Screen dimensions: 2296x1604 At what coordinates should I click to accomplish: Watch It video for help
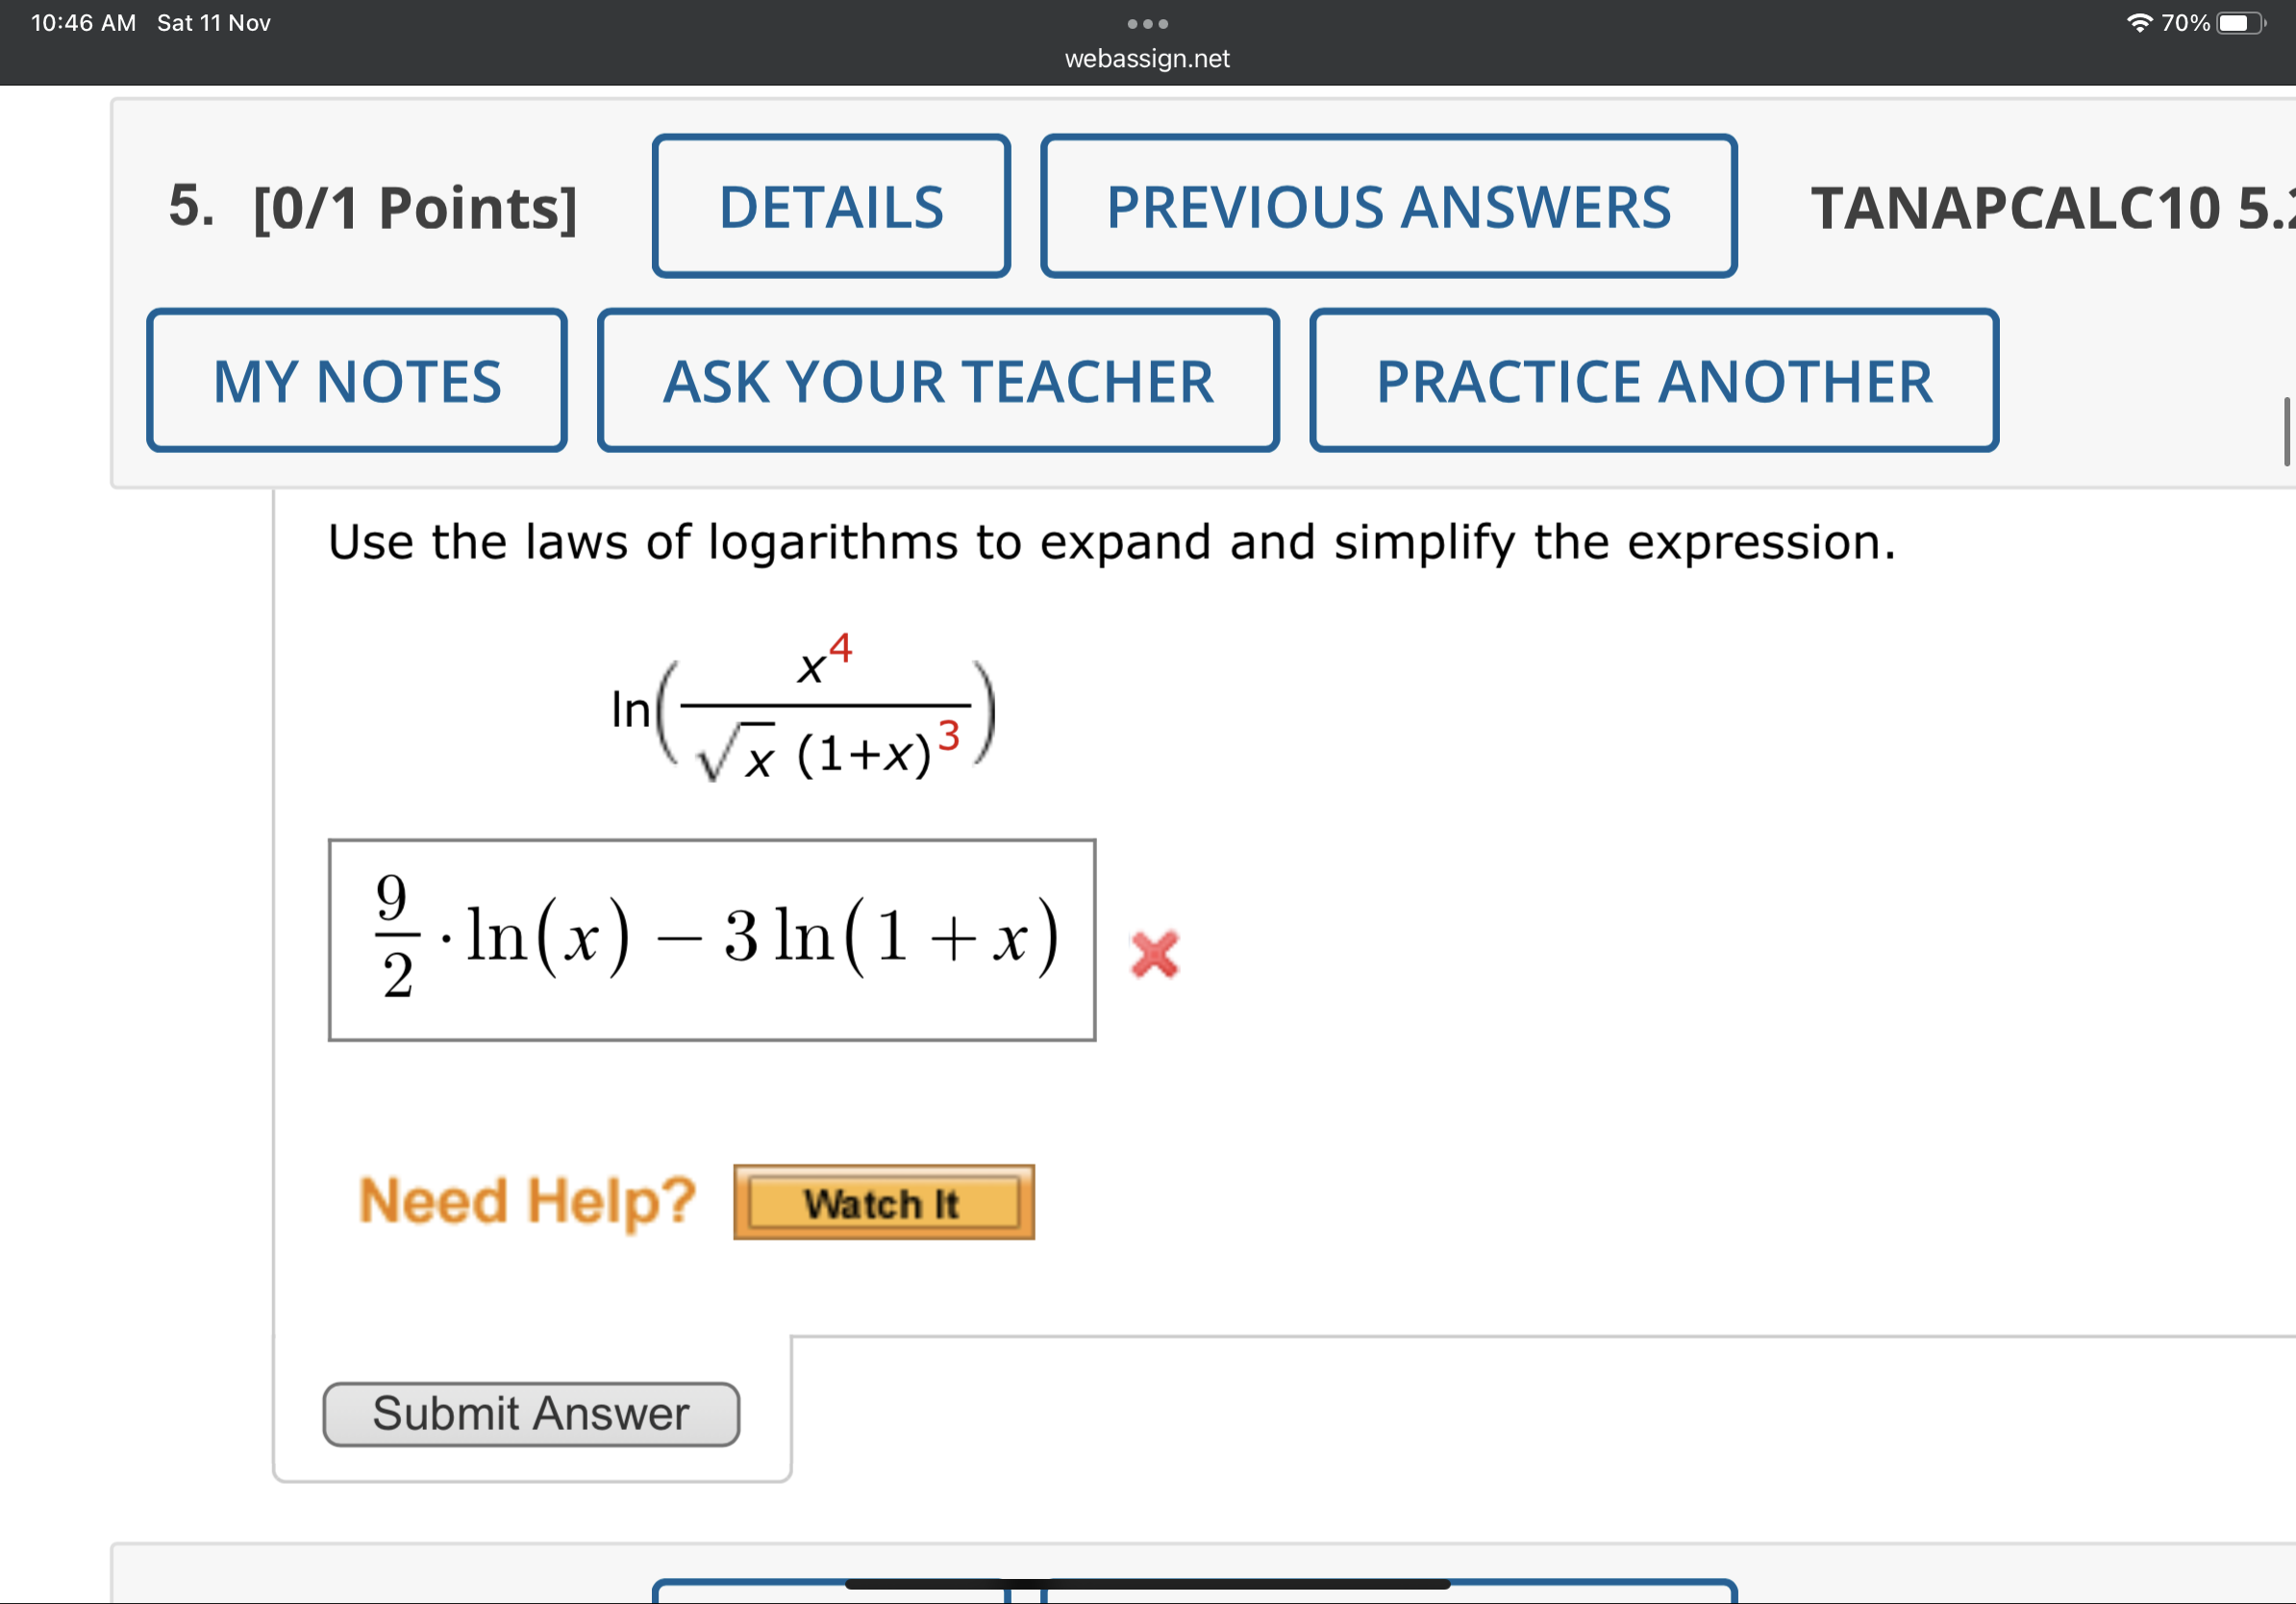[884, 1202]
